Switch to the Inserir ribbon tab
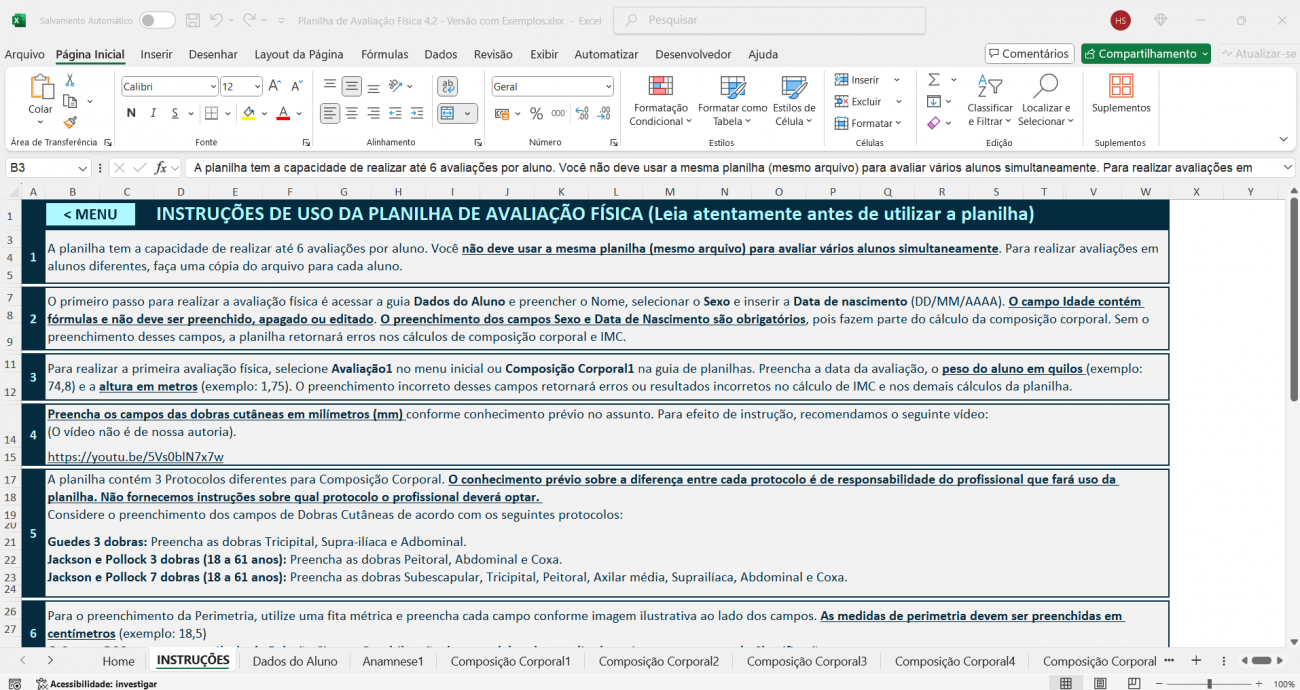The width and height of the screenshot is (1300, 690). 156,54
